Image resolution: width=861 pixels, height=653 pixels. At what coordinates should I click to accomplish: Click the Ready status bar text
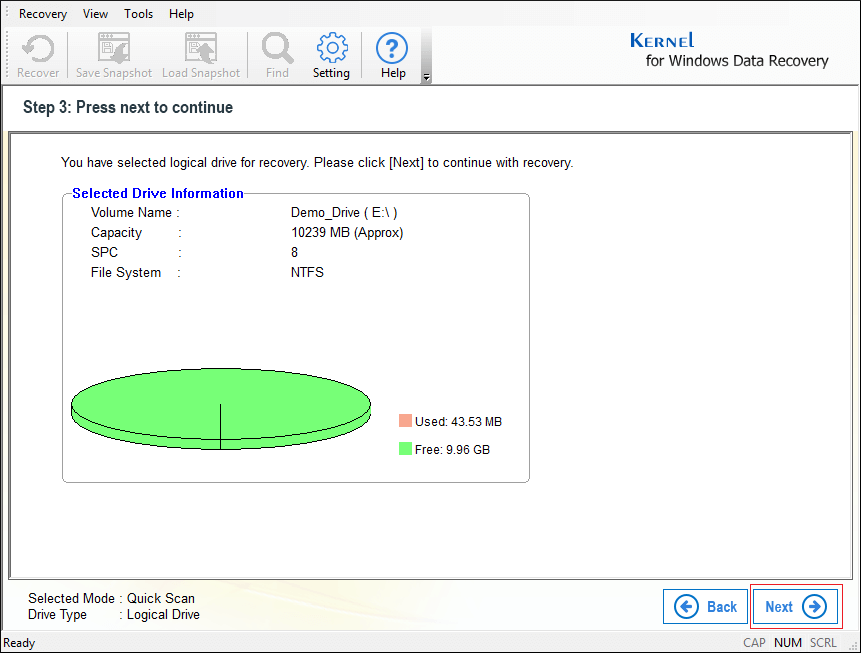pos(19,643)
